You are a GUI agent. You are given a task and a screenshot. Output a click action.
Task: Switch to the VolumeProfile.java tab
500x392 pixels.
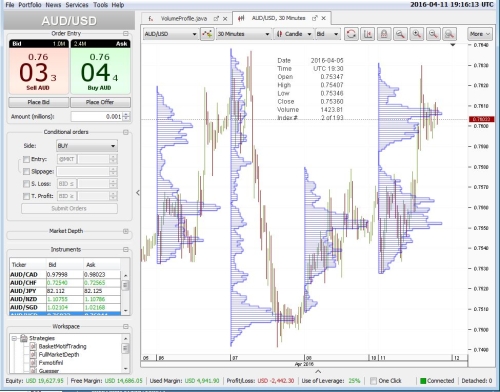tap(184, 19)
